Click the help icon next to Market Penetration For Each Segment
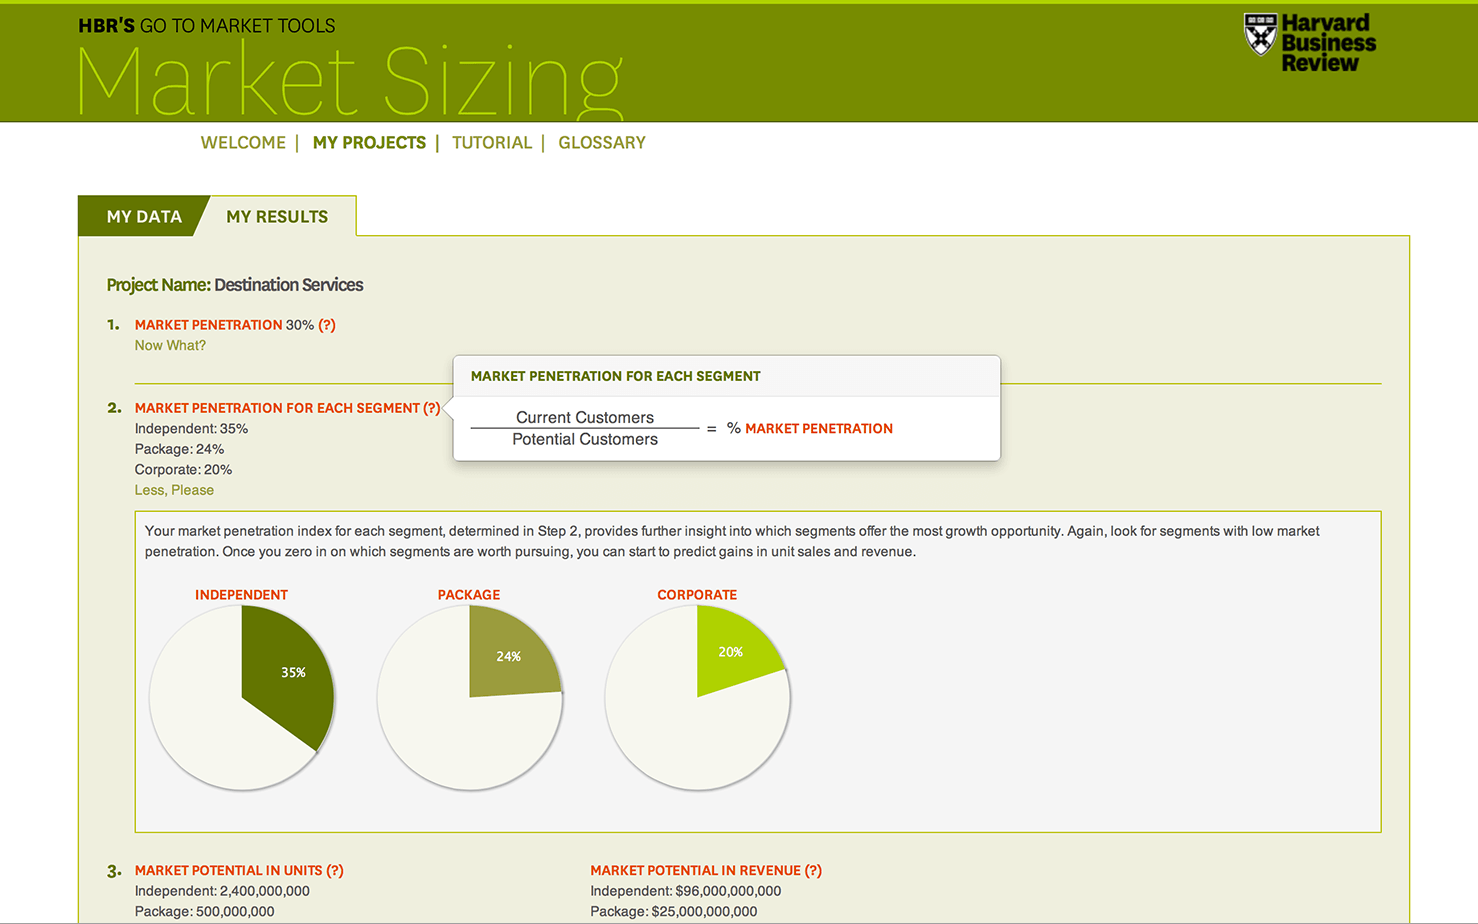The height and width of the screenshot is (924, 1478). pyautogui.click(x=432, y=408)
